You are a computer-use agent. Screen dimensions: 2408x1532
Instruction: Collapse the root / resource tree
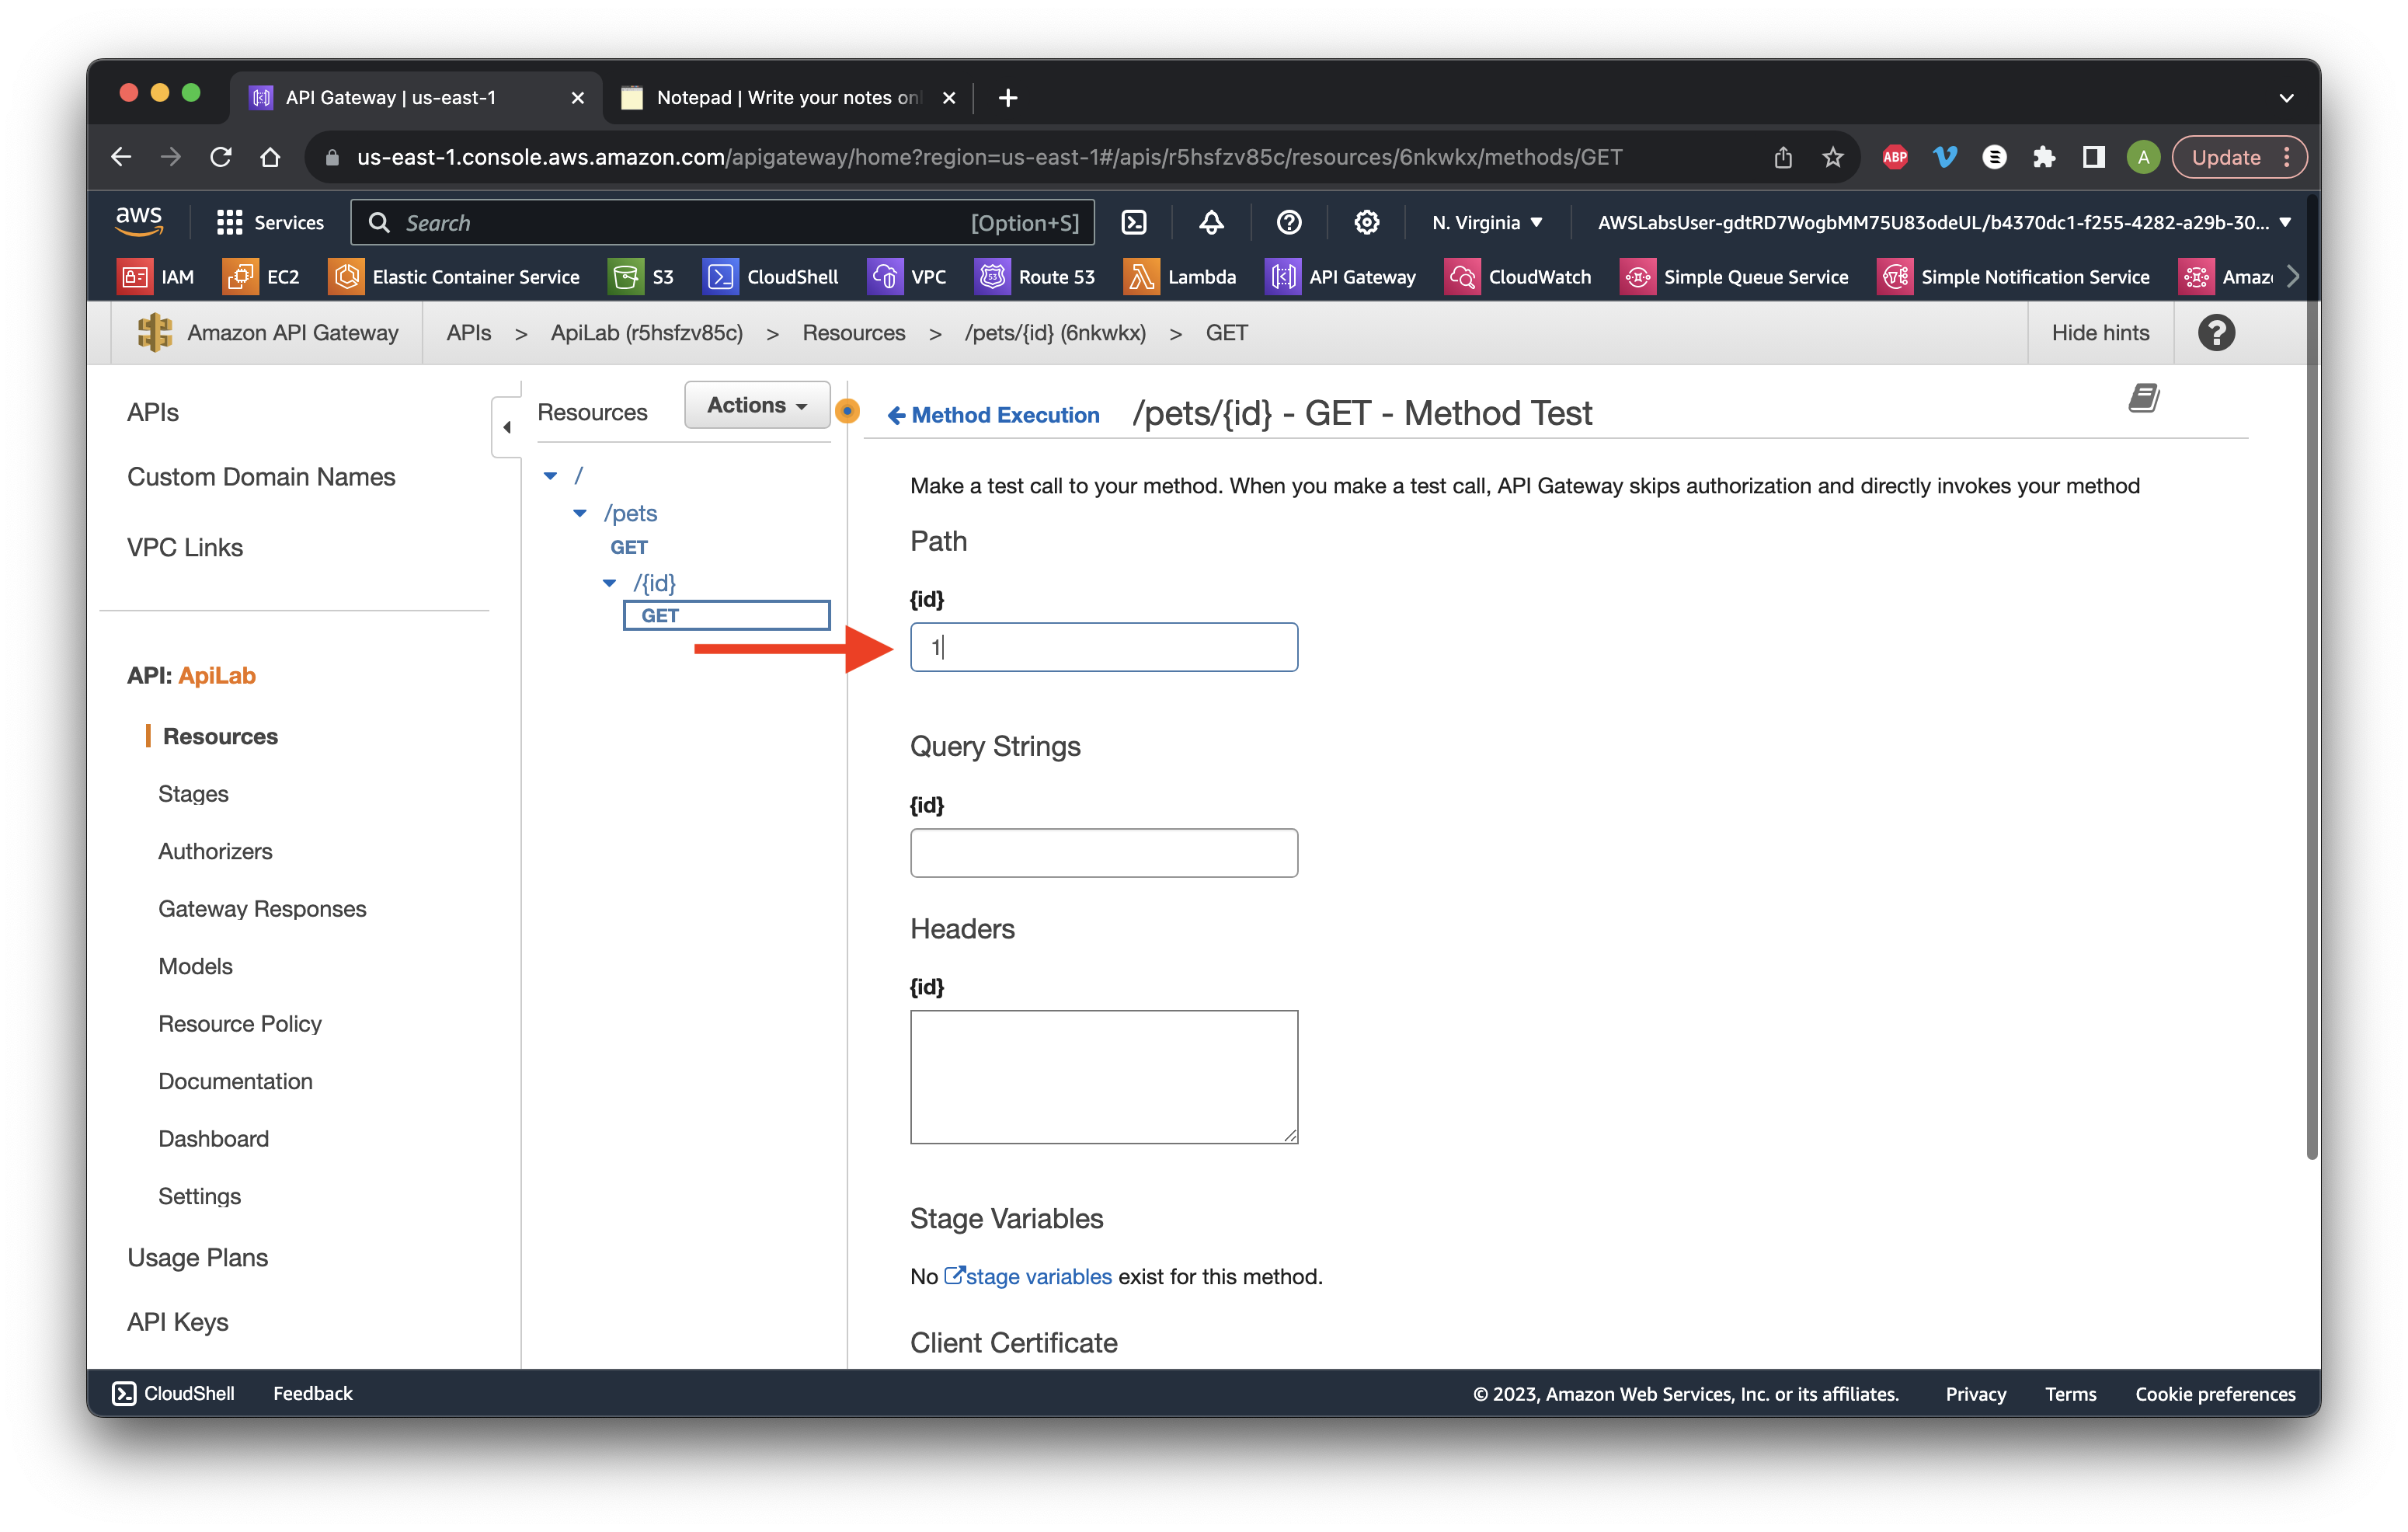tap(550, 476)
